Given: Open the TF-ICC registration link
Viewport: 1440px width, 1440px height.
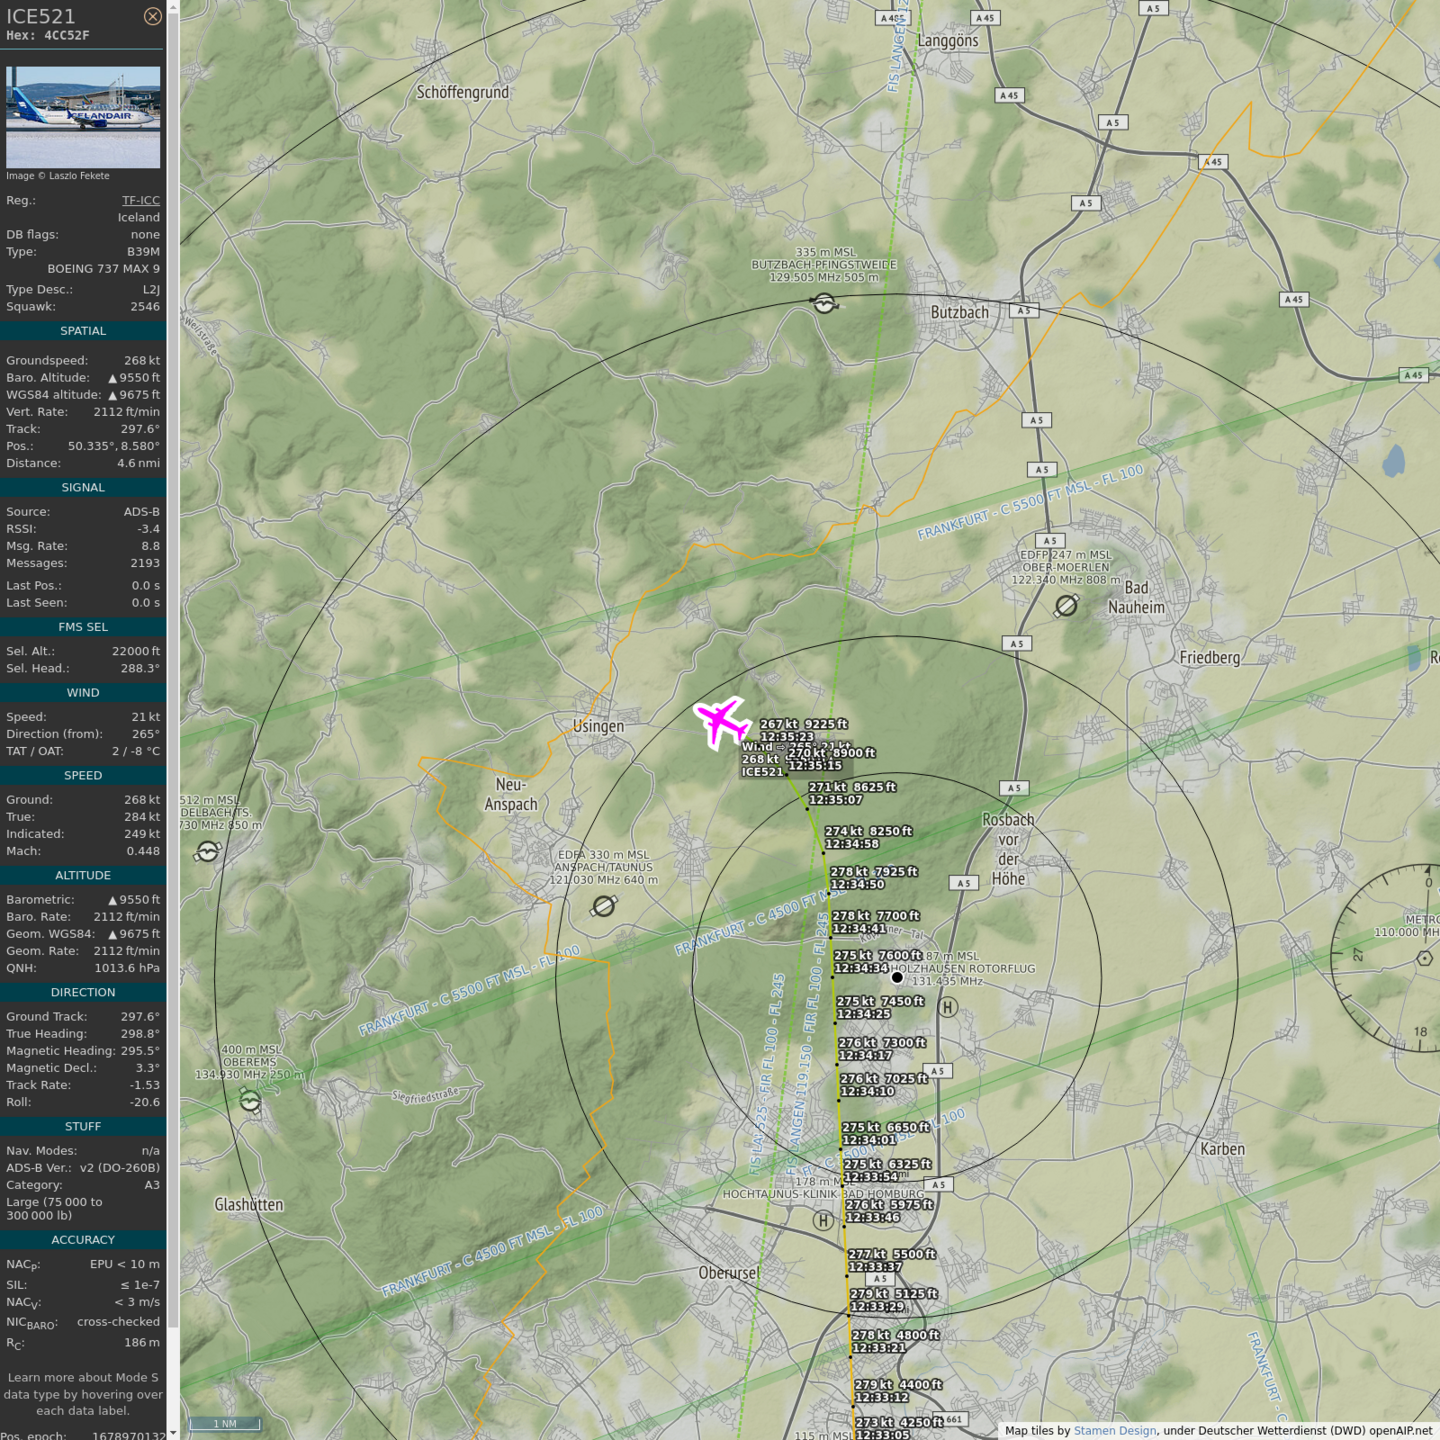Looking at the screenshot, I should tap(140, 200).
